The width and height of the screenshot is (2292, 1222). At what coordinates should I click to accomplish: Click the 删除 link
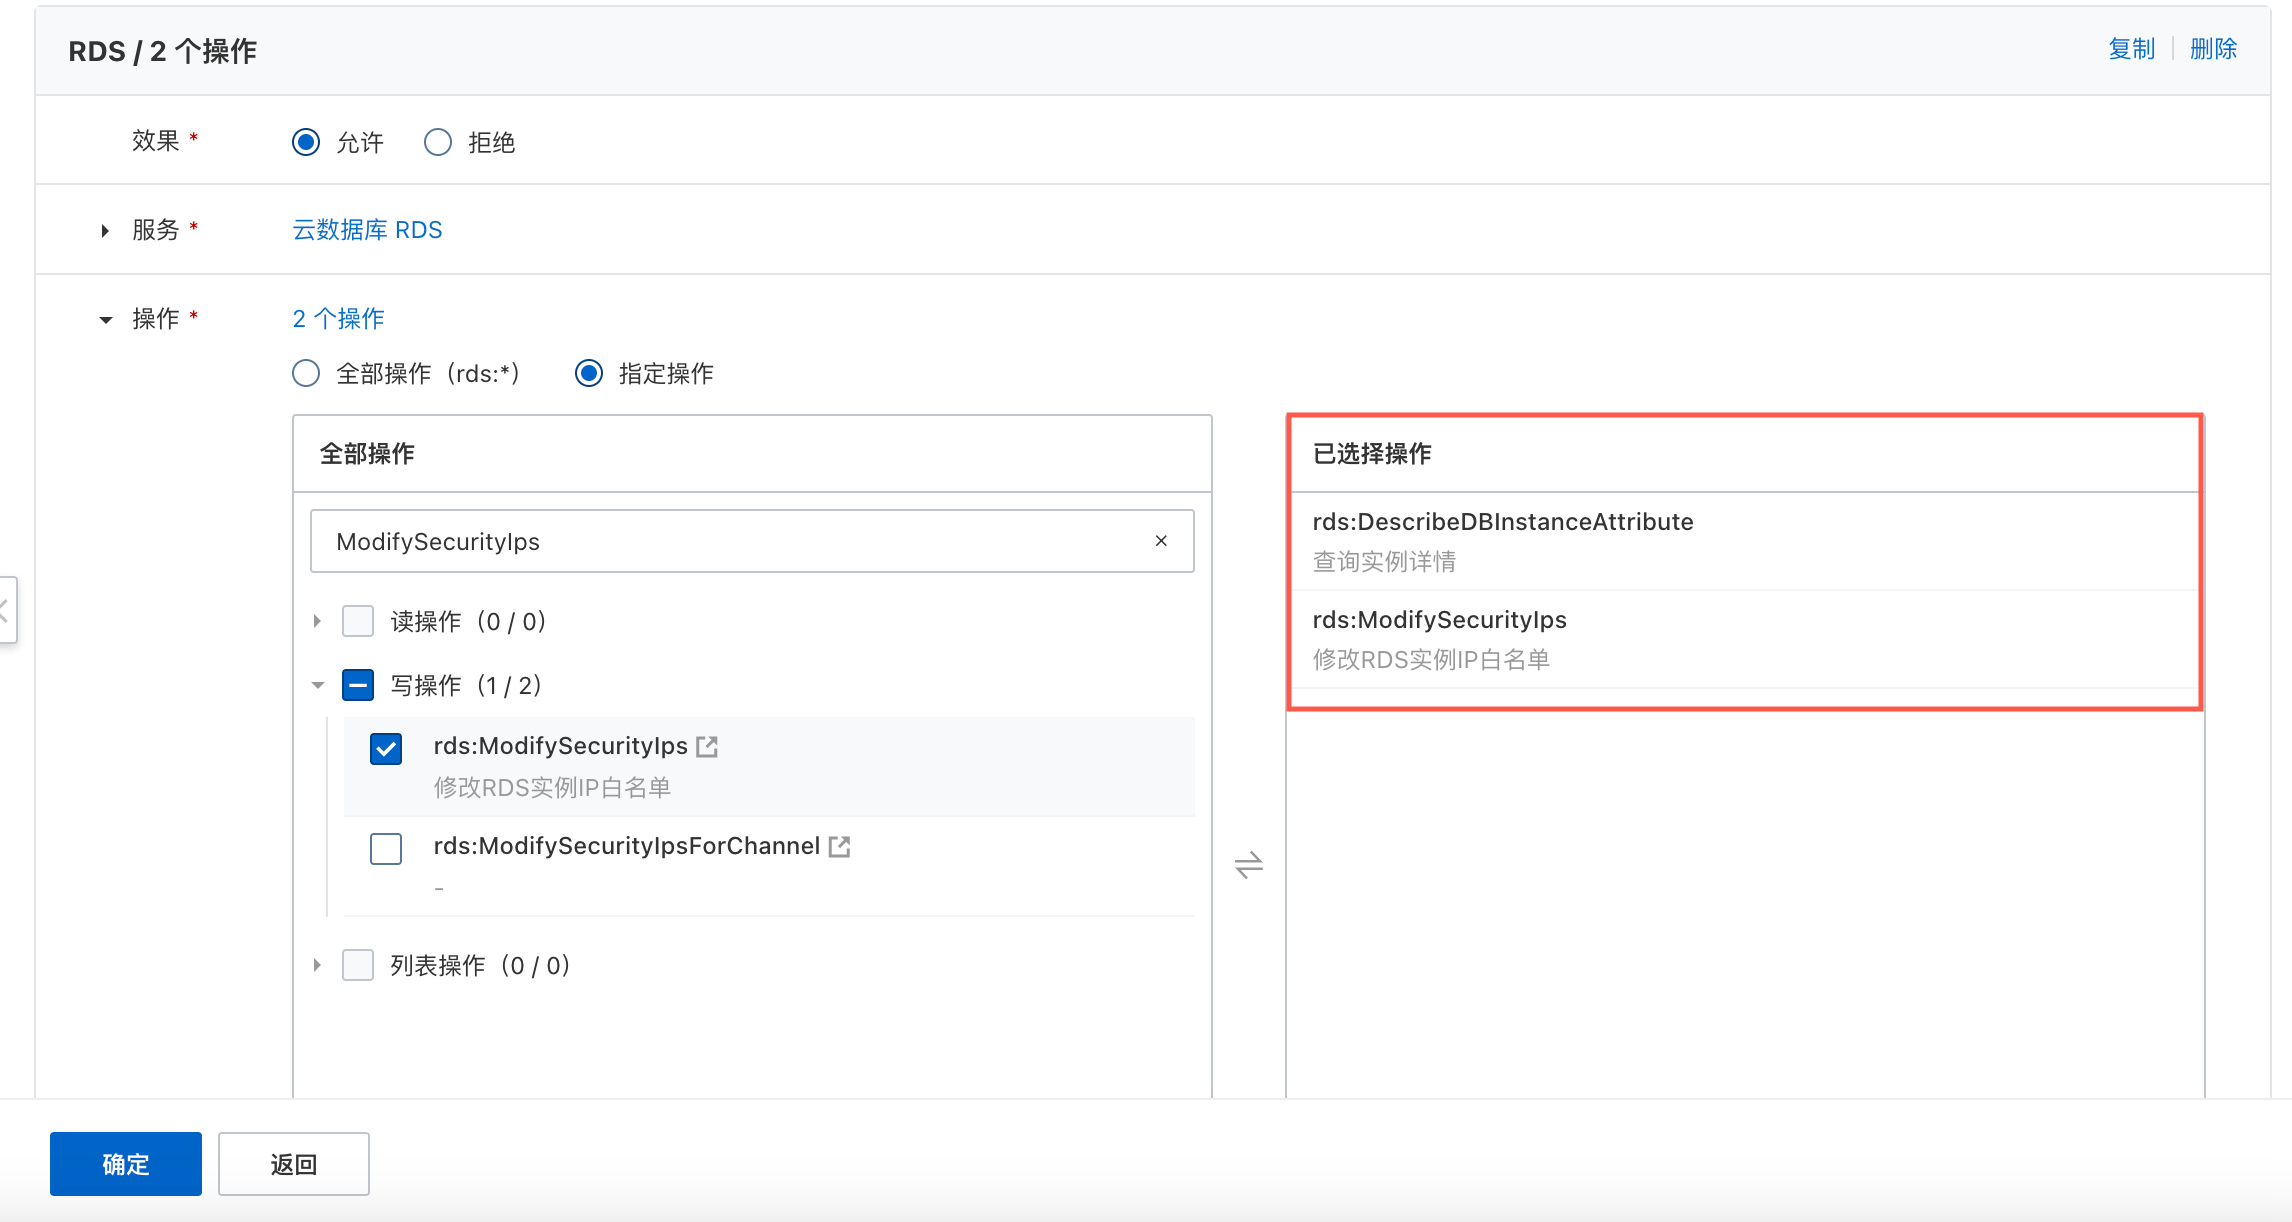click(x=2213, y=49)
